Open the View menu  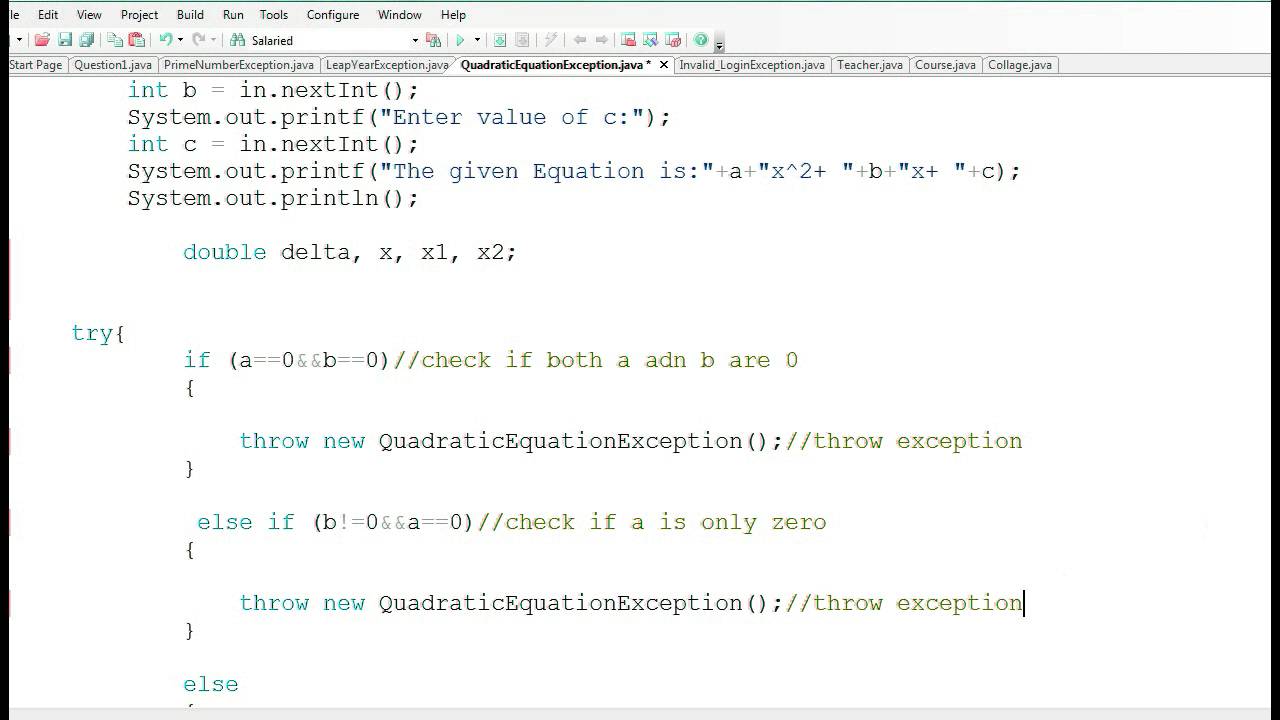pos(89,14)
